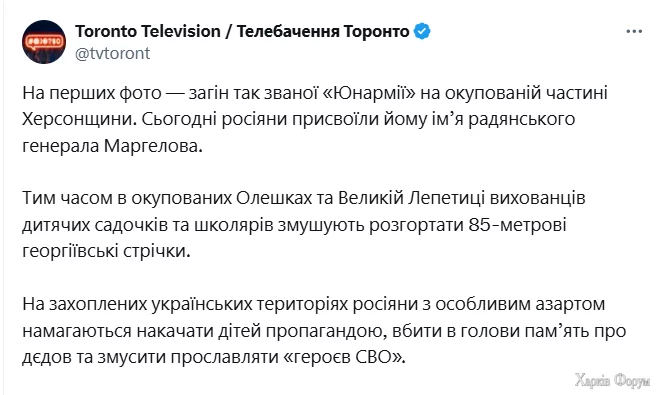
Task: Click "Великій Лепетиці" in the tweet
Action: (406, 198)
